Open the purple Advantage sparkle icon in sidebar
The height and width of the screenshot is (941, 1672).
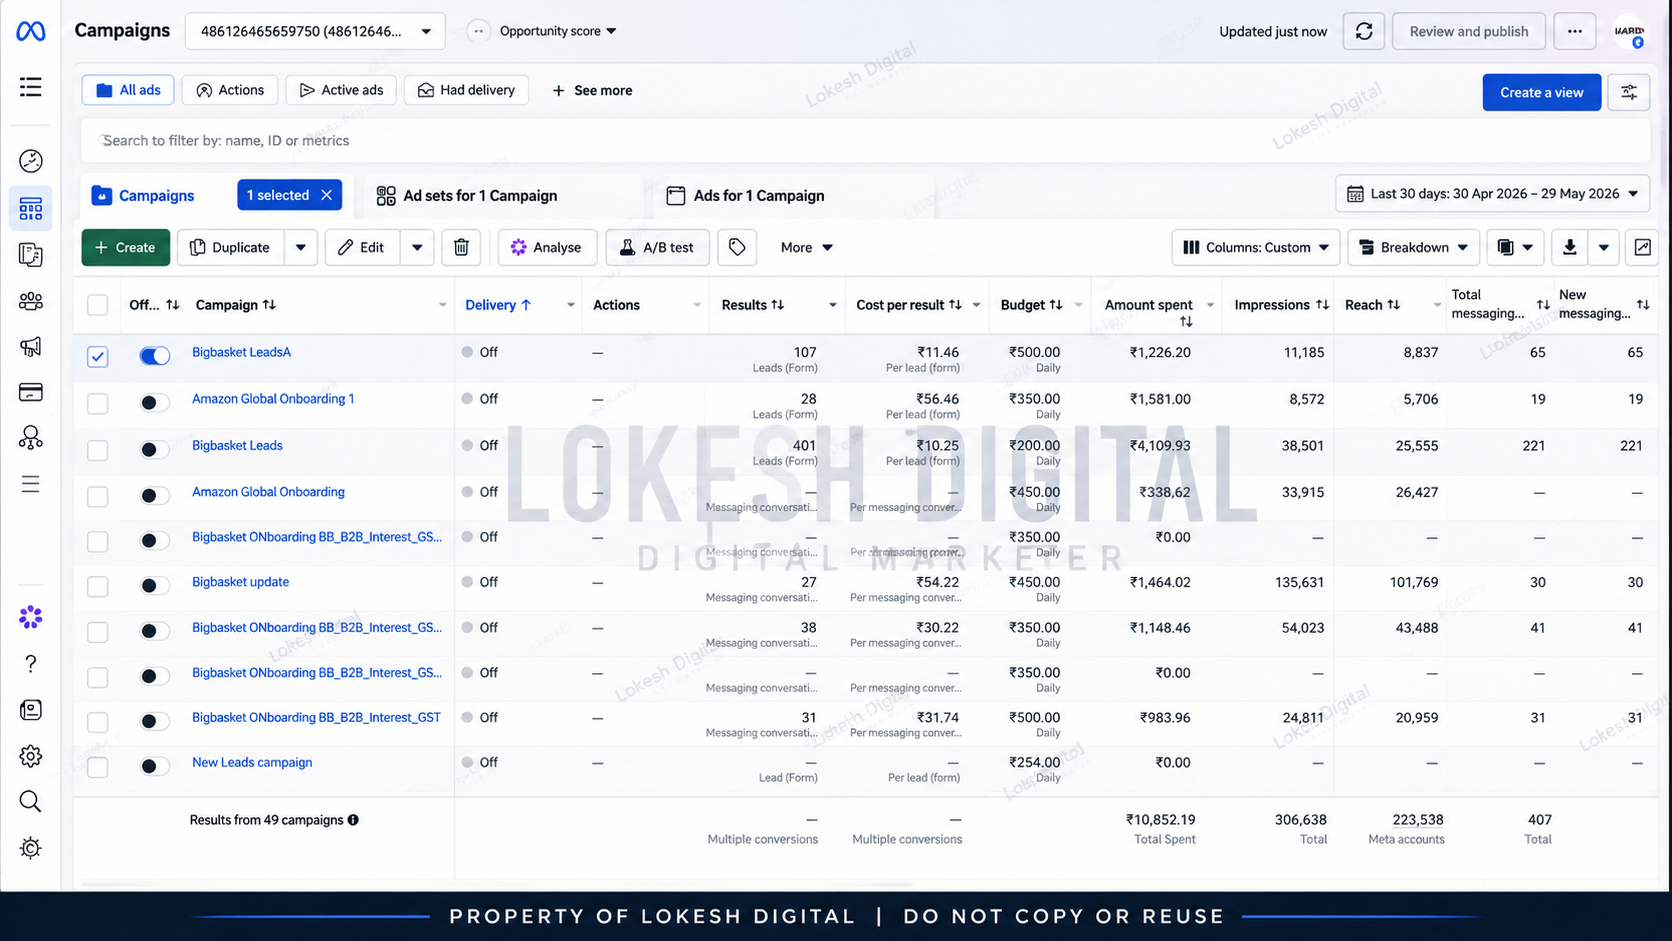[x=31, y=617]
